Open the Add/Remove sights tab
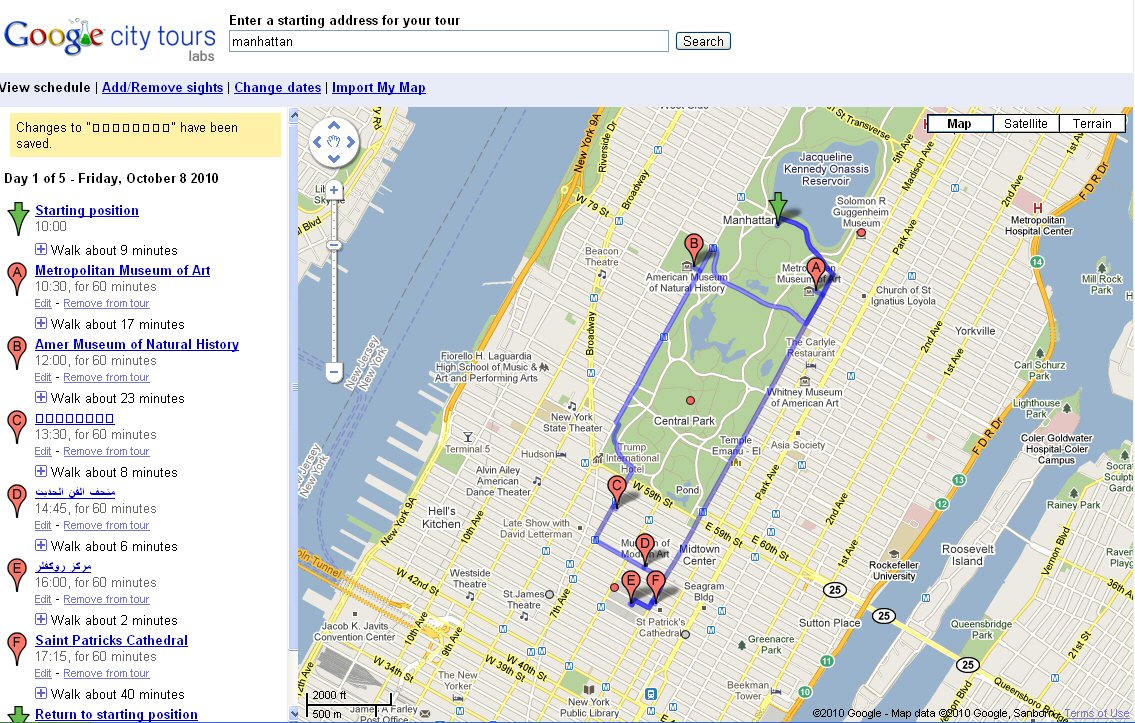 [162, 87]
